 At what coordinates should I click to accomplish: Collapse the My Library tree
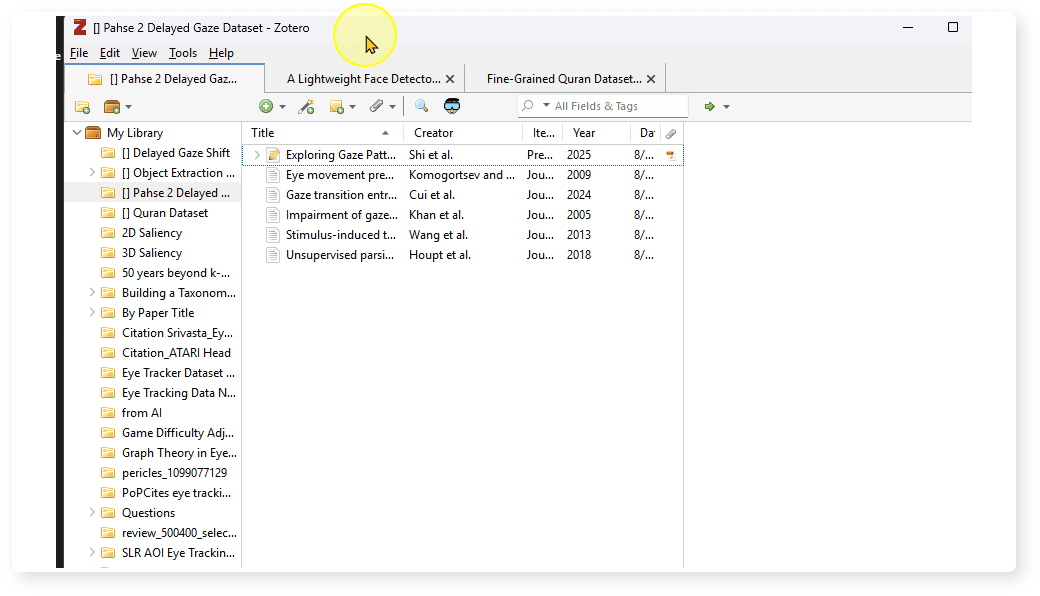77,133
